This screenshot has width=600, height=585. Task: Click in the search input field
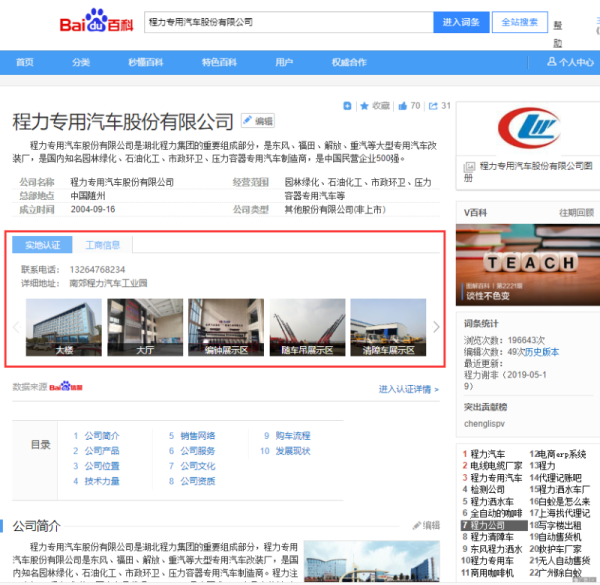tap(289, 22)
